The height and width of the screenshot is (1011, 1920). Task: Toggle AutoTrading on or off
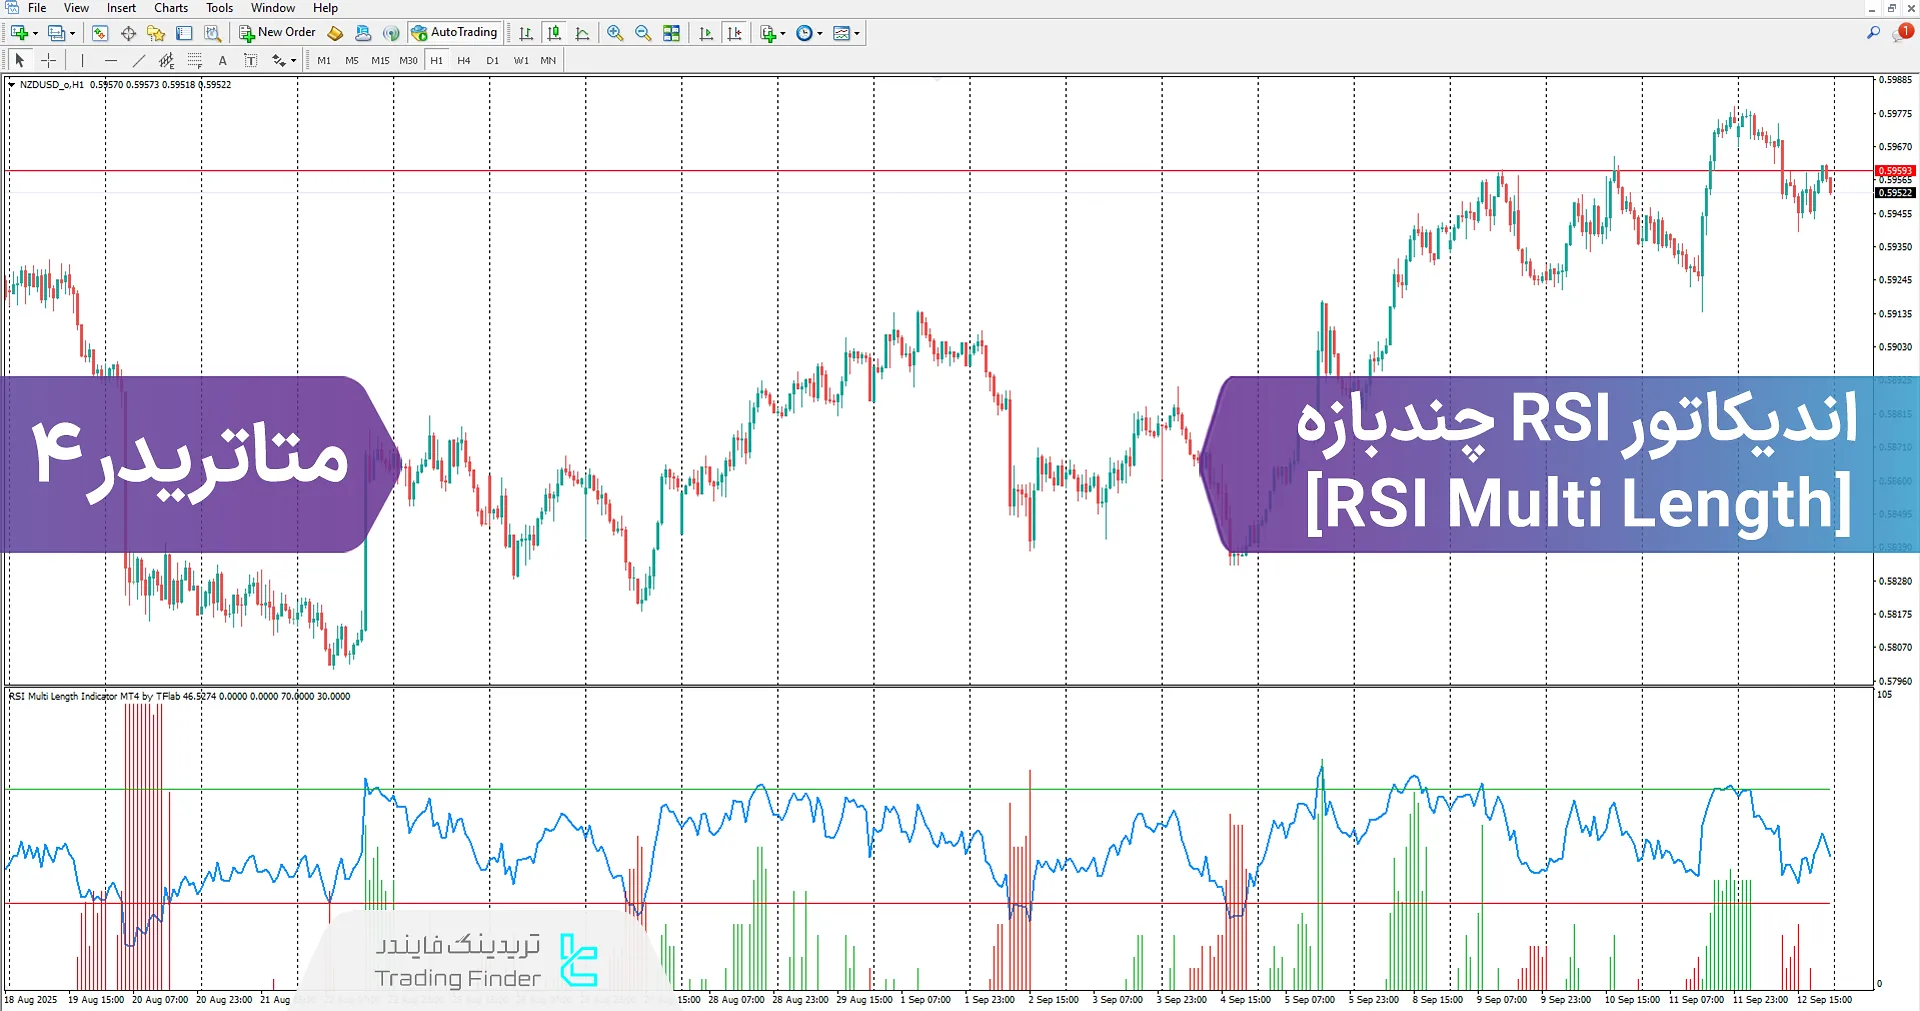point(455,32)
